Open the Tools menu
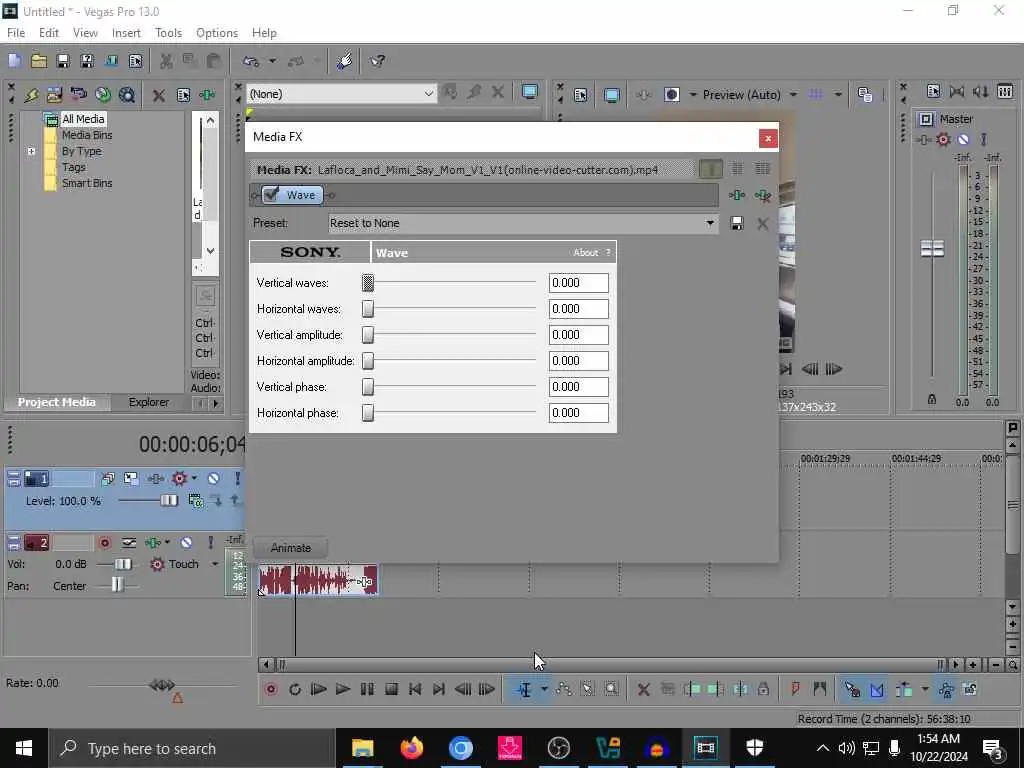This screenshot has height=768, width=1024. coord(168,33)
